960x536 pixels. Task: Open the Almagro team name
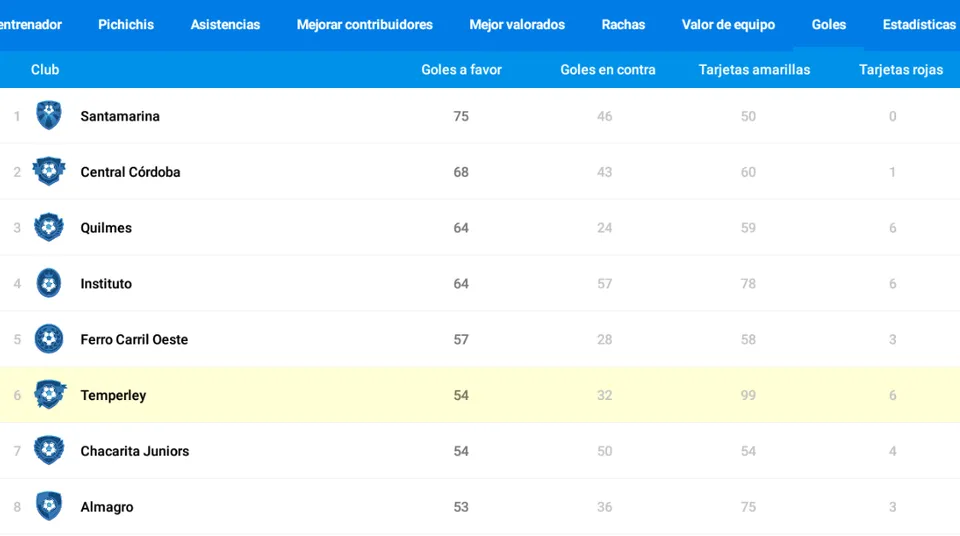coord(107,507)
